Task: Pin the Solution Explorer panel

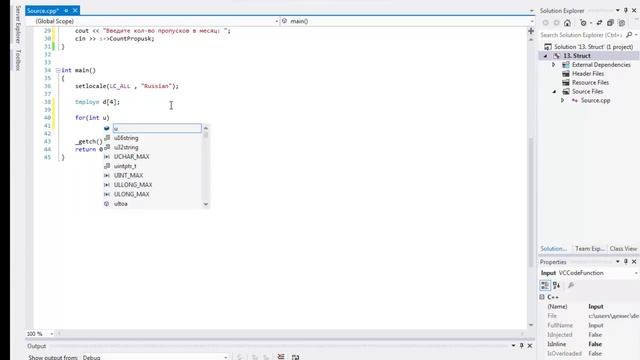Action: coord(626,11)
